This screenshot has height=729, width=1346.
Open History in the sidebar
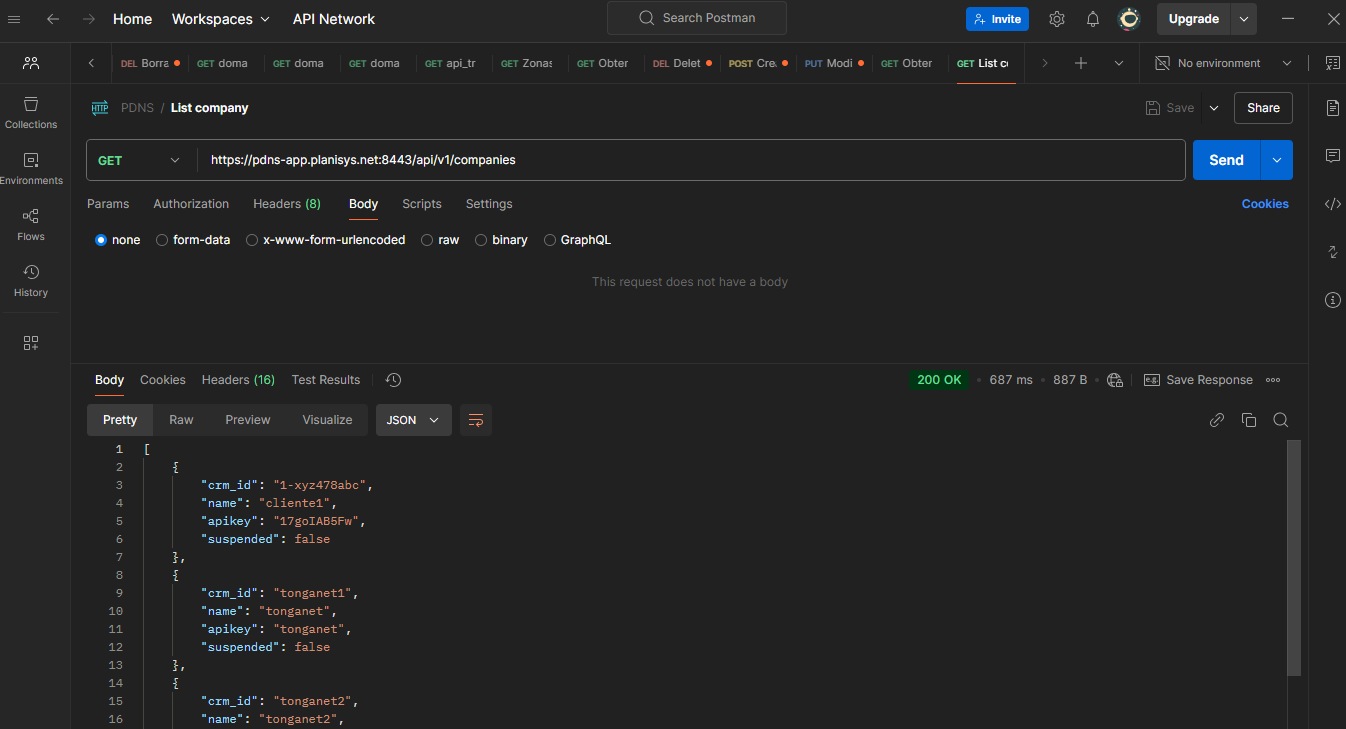pos(31,281)
